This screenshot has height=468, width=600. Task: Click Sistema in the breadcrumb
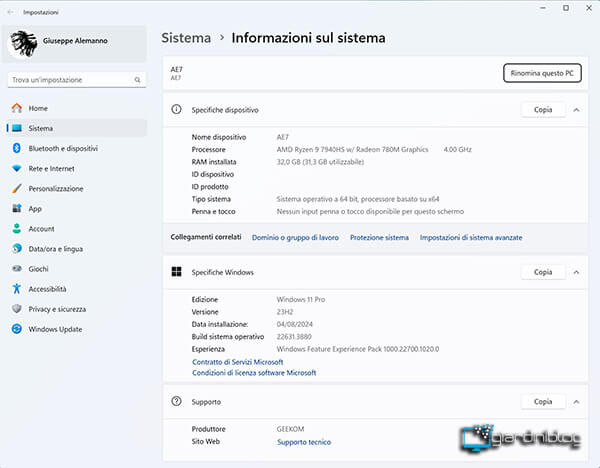186,38
